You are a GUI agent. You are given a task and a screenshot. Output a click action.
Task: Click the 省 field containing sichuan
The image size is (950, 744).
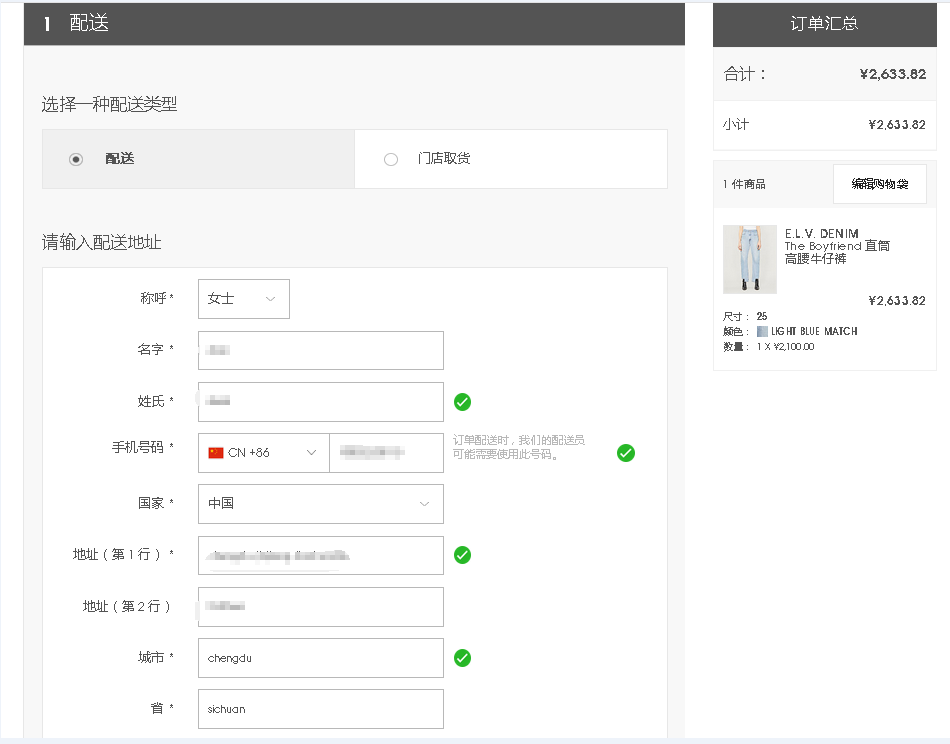(x=320, y=709)
